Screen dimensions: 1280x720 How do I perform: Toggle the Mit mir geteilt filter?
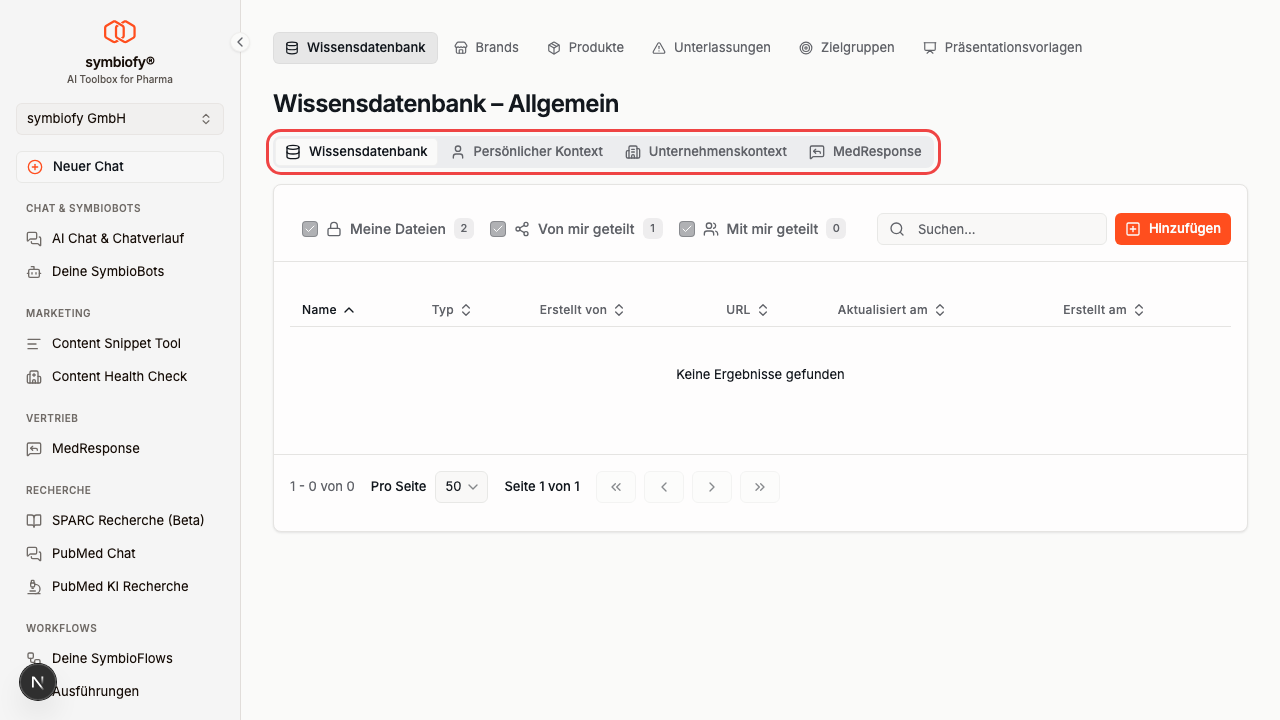pos(687,229)
